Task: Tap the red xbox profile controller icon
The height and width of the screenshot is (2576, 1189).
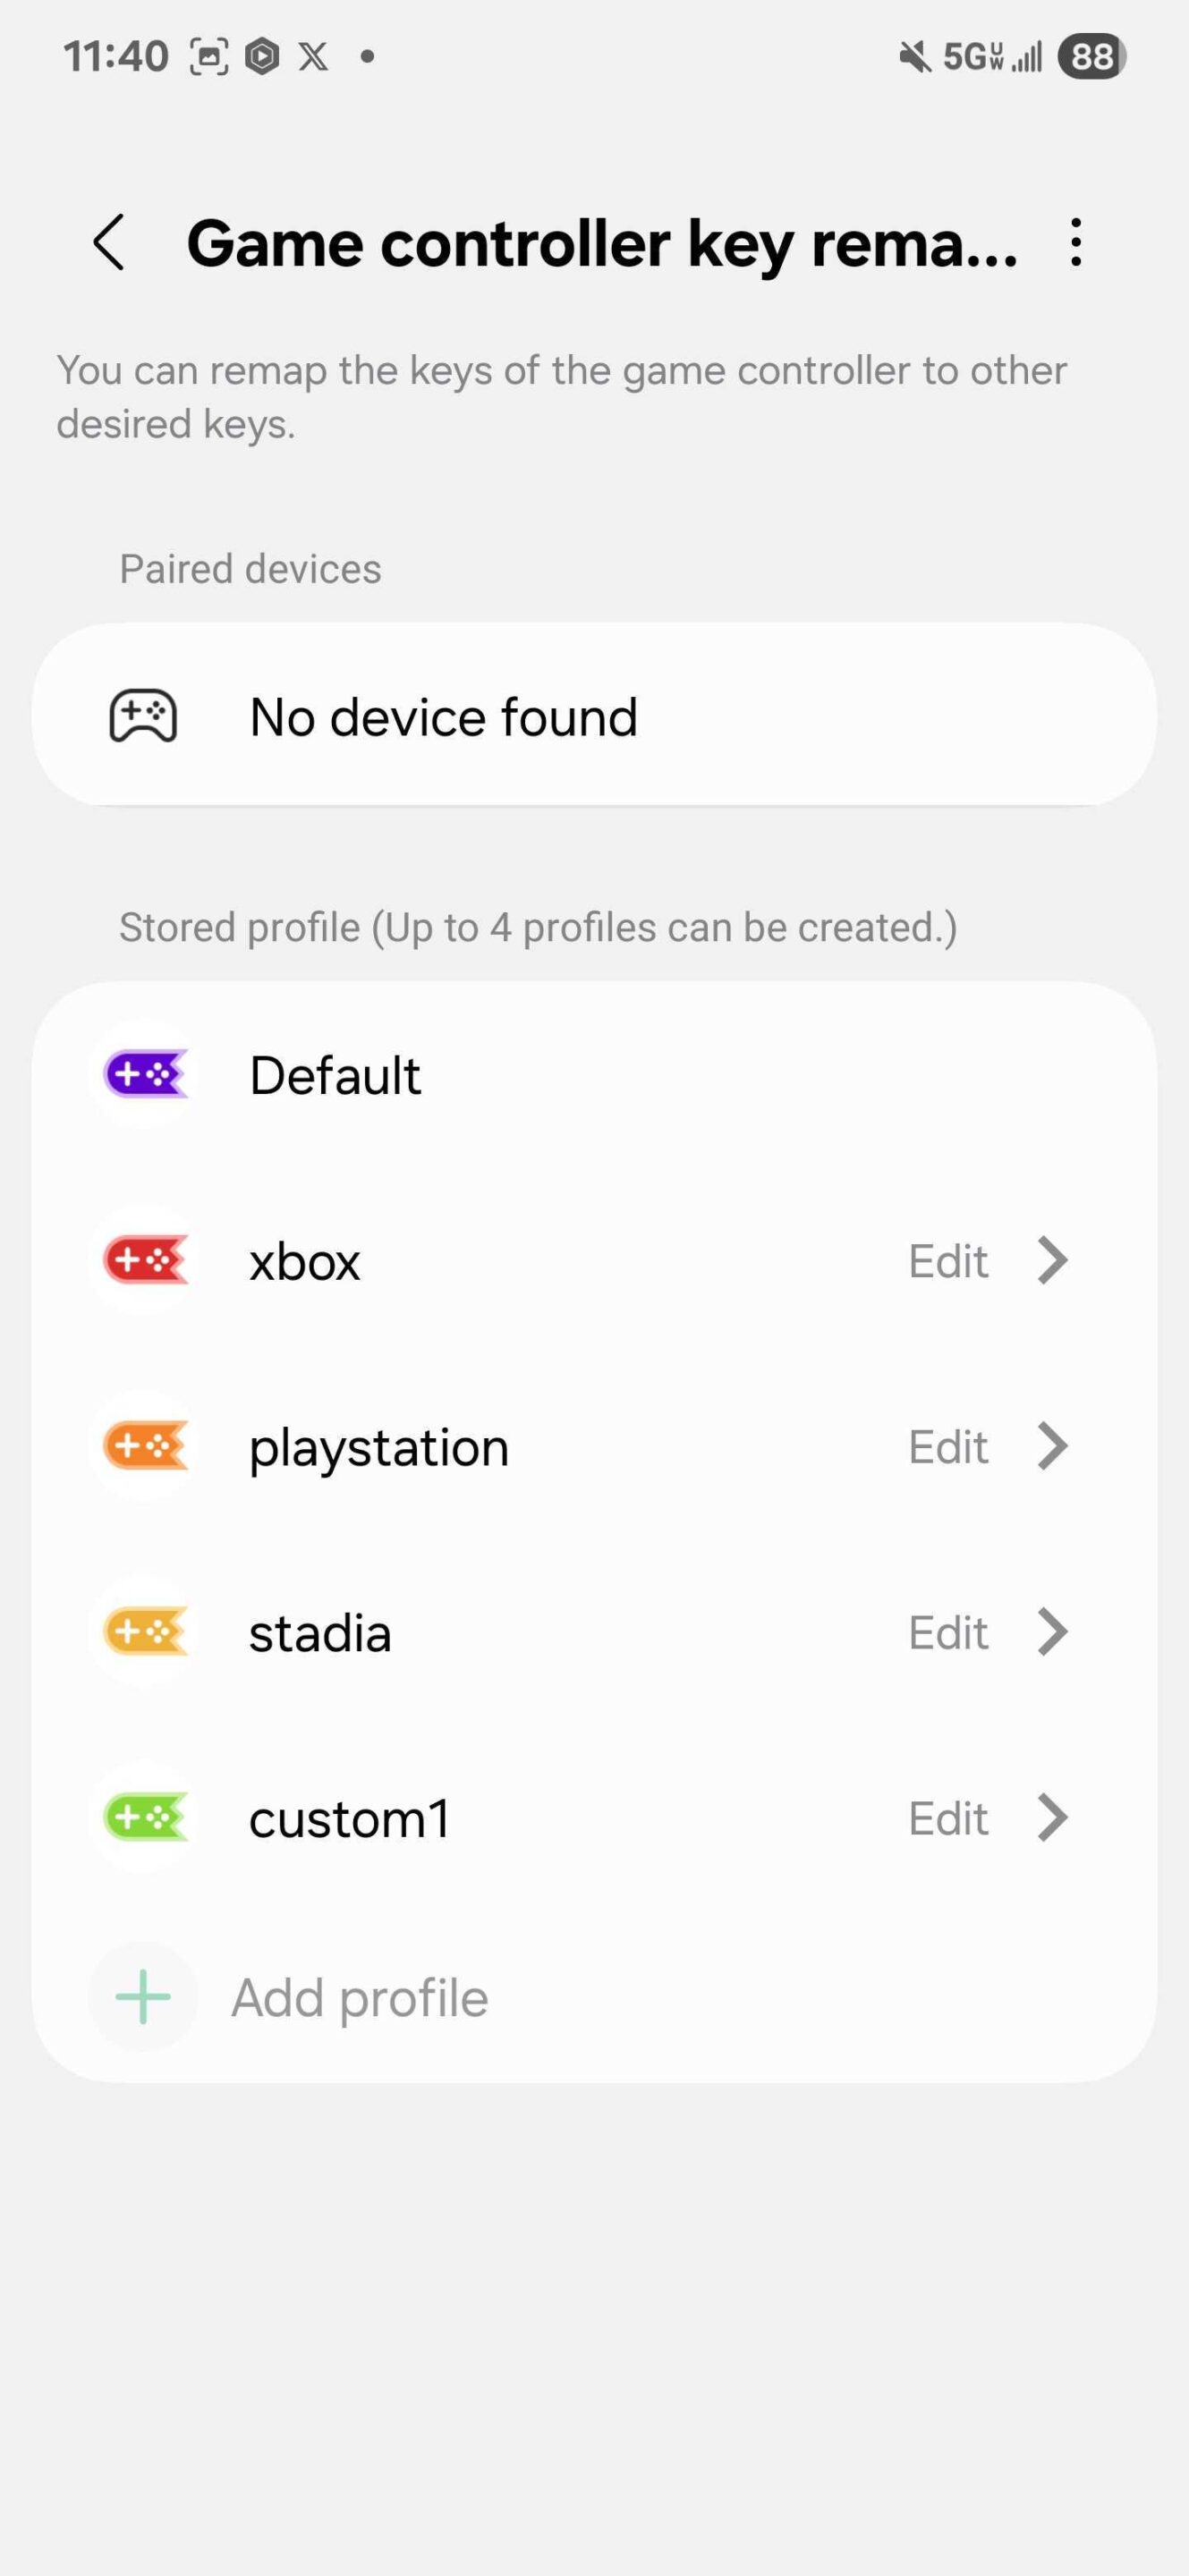Action: point(145,1261)
